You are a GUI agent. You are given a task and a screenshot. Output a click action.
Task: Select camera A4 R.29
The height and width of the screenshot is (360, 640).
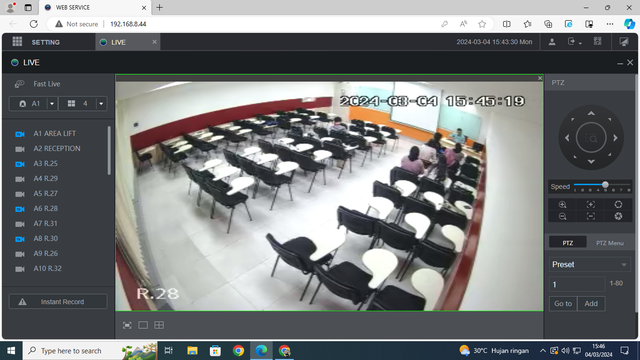point(45,179)
